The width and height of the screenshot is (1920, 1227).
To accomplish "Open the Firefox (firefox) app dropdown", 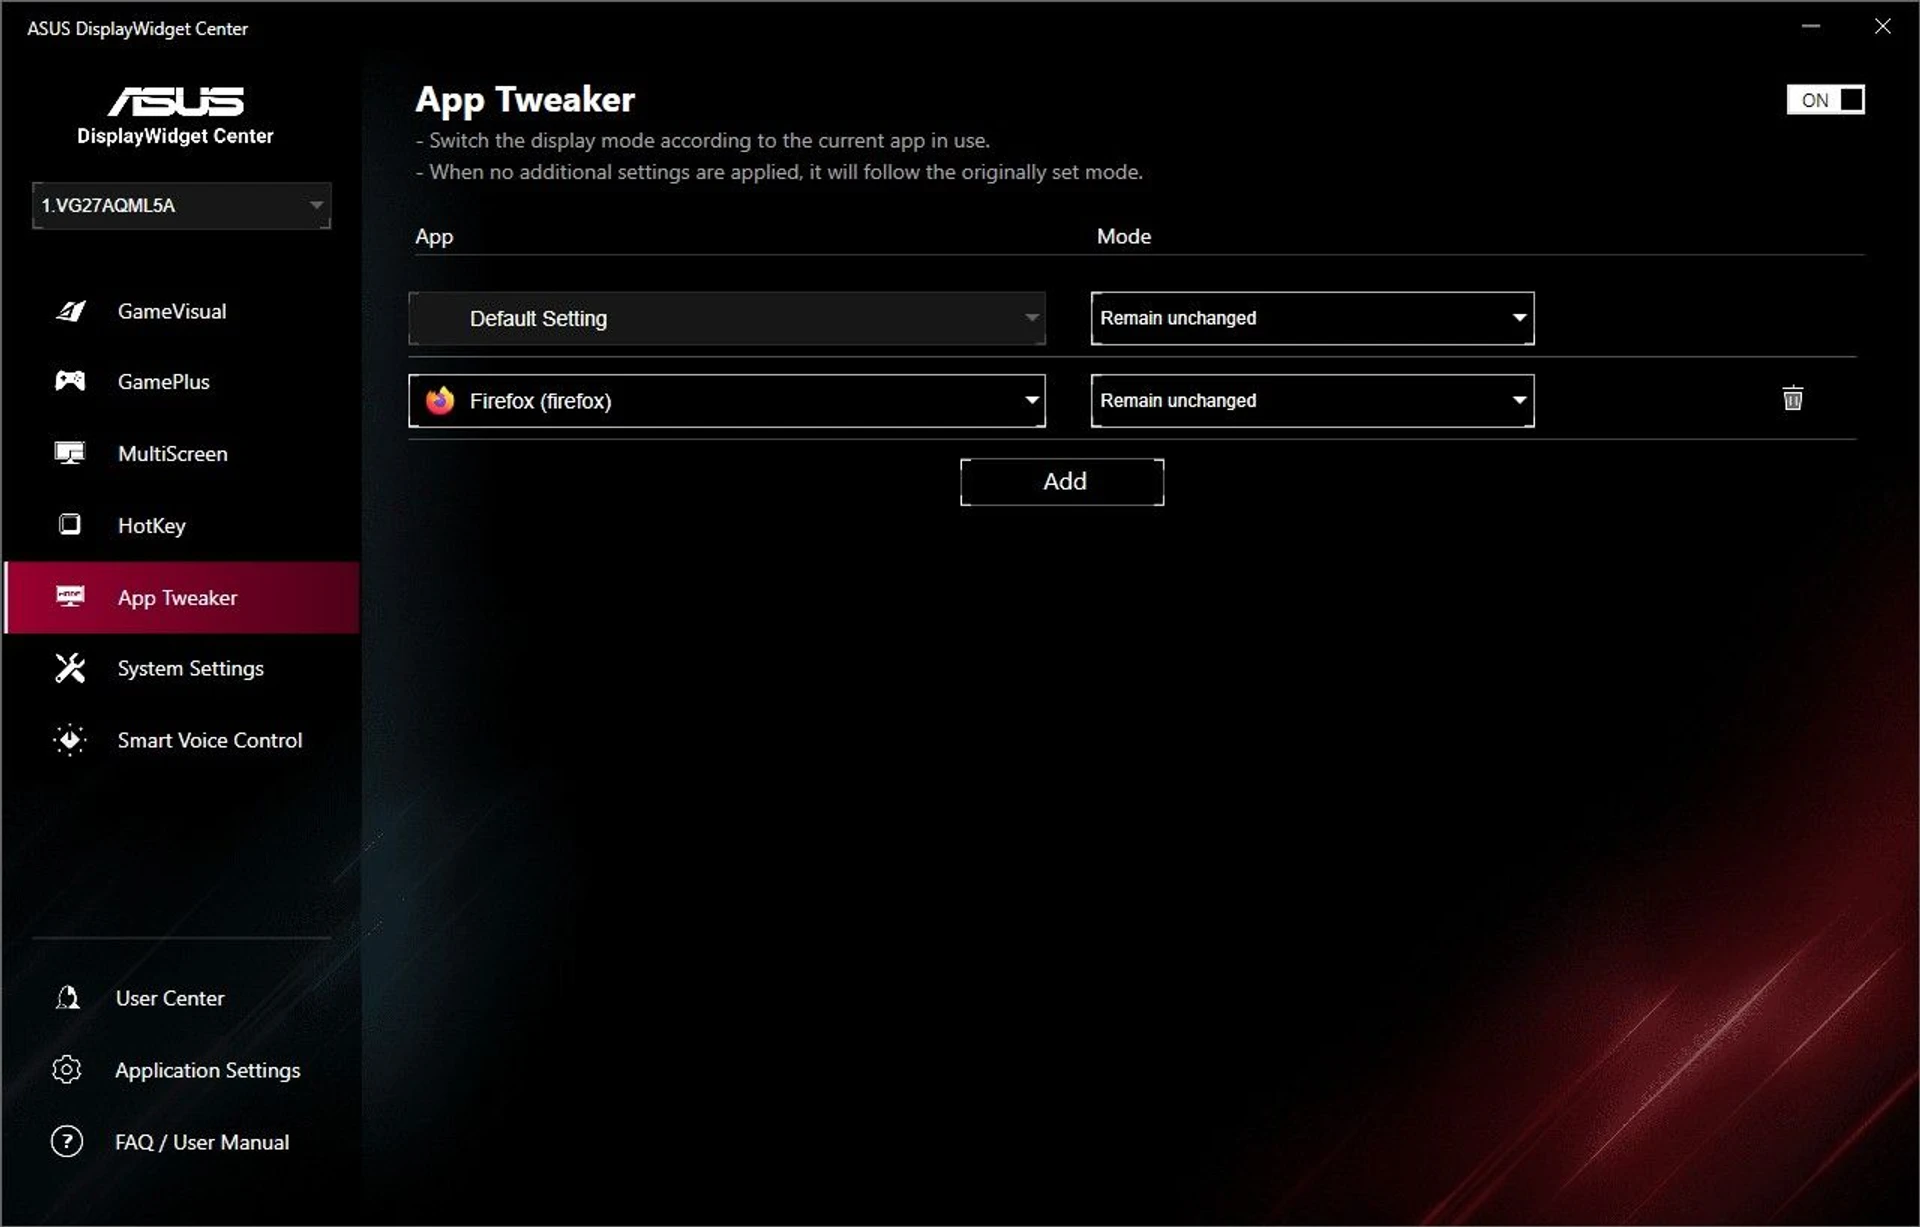I will point(727,401).
